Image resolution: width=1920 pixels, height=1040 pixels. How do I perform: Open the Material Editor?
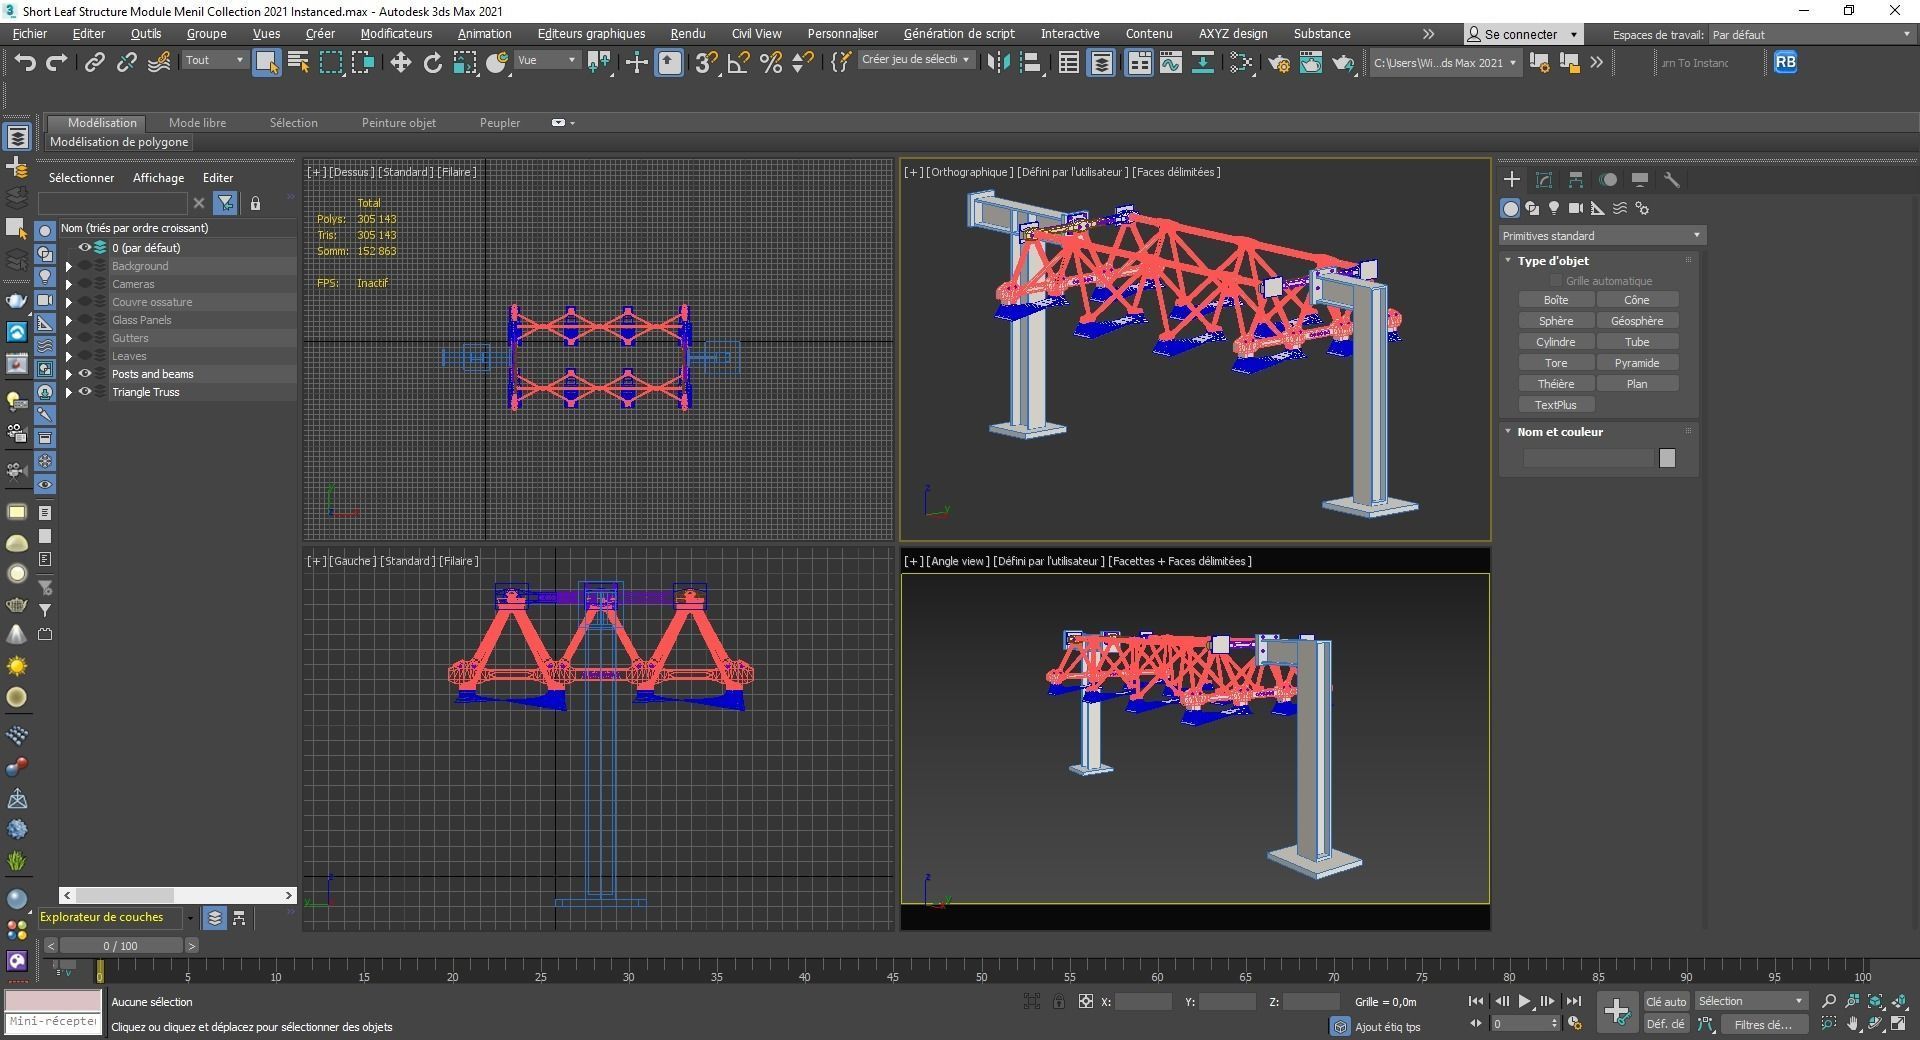pos(1310,63)
